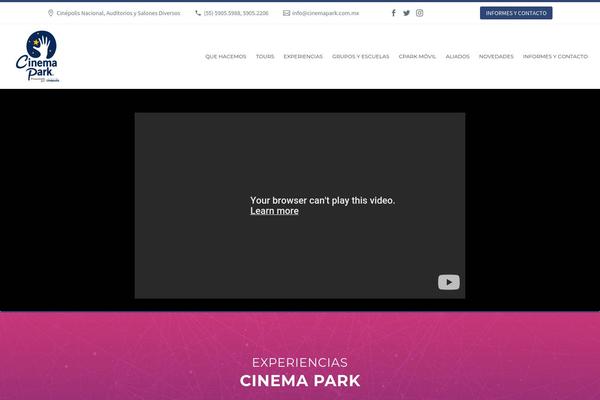Image resolution: width=600 pixels, height=400 pixels.
Task: Click the email envelope icon
Action: pyautogui.click(x=286, y=13)
